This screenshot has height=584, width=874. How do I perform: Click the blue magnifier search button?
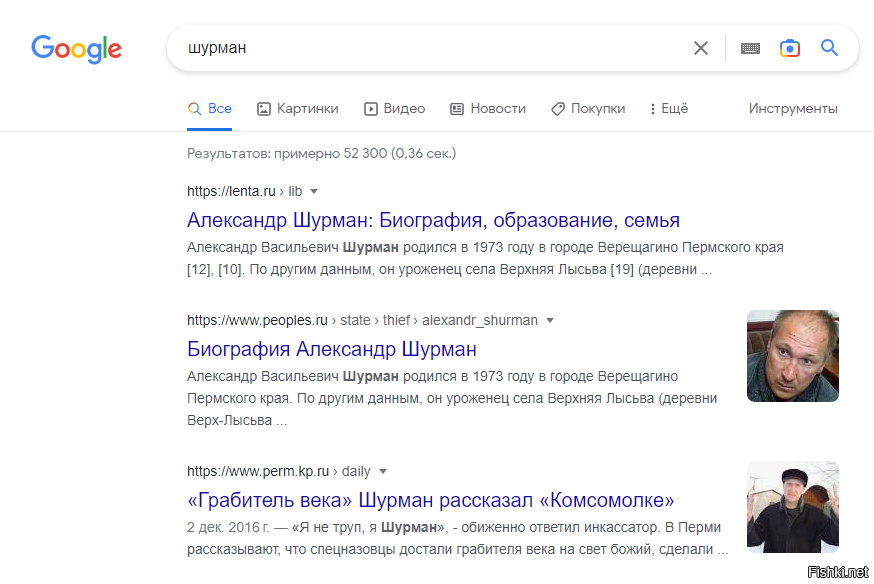coord(829,48)
